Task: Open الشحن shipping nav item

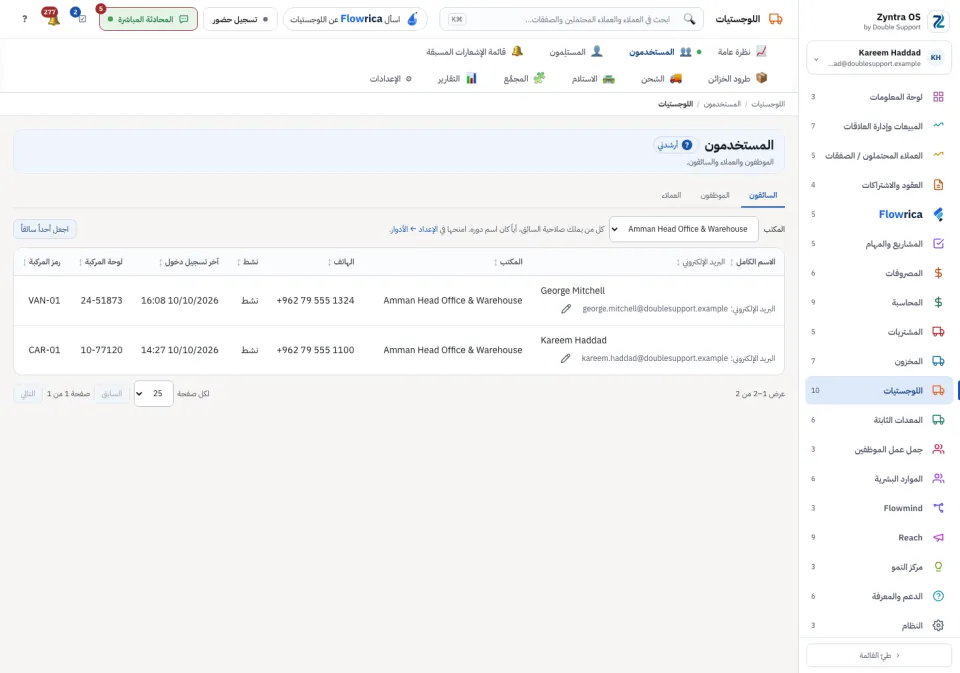Action: [x=661, y=78]
